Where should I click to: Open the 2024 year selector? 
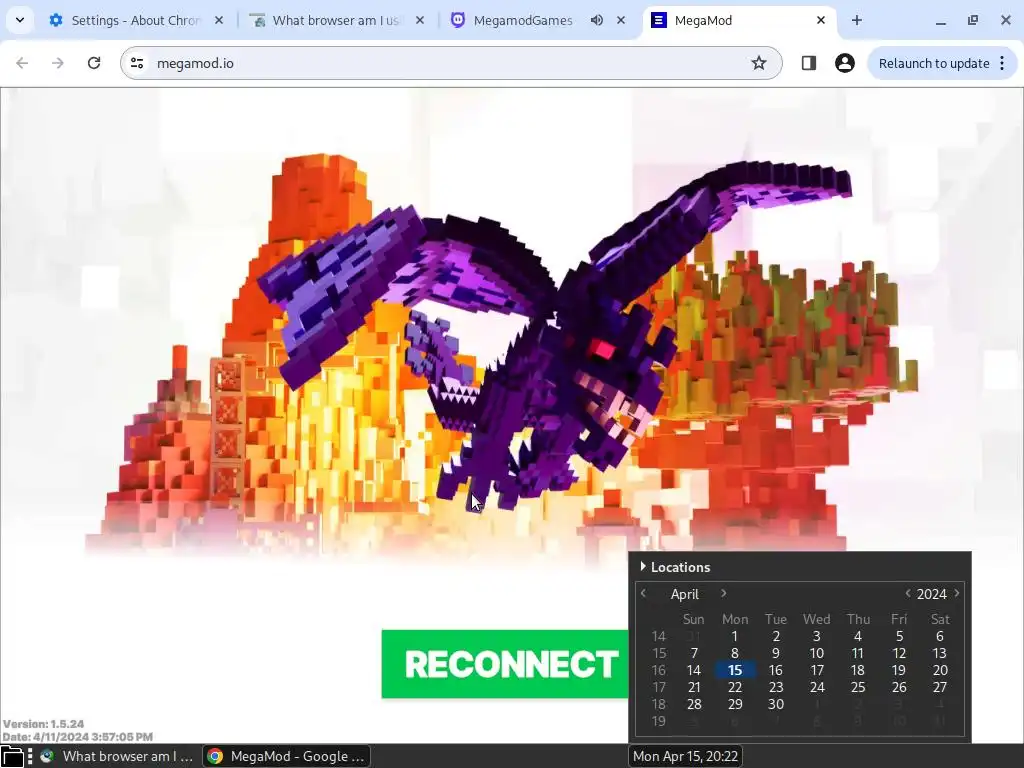[931, 594]
